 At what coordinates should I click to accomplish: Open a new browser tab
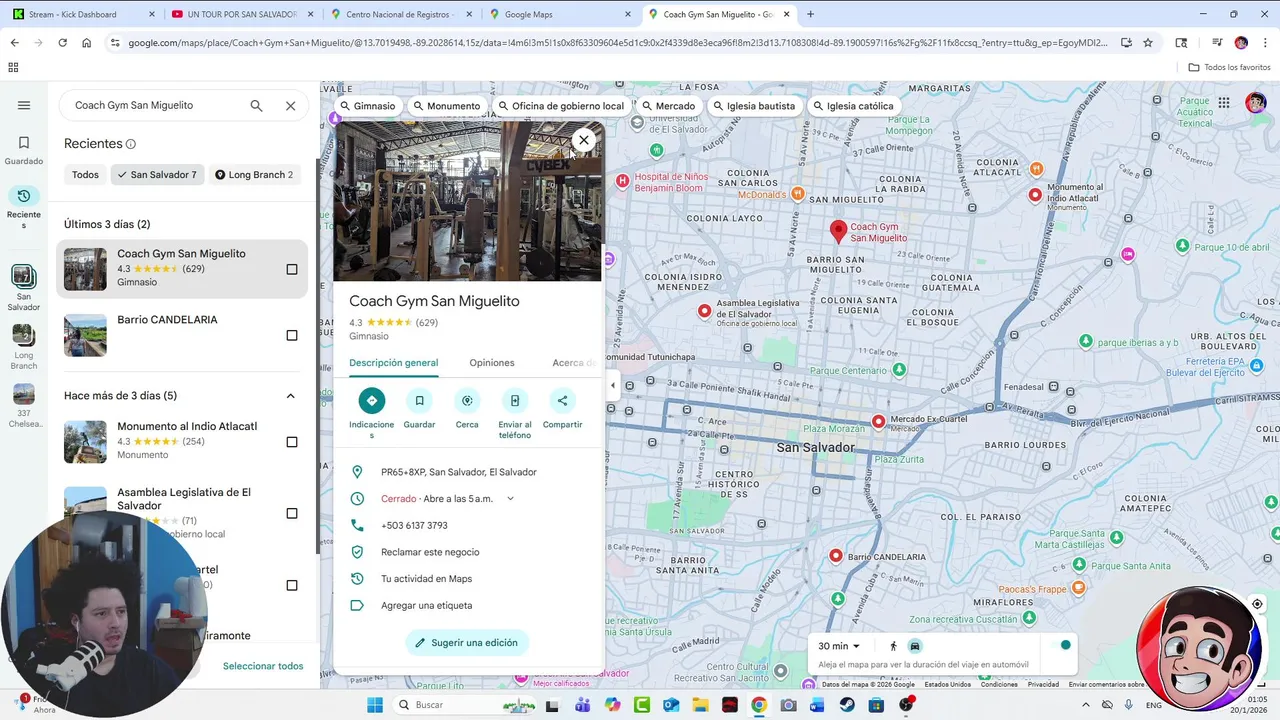tap(810, 14)
